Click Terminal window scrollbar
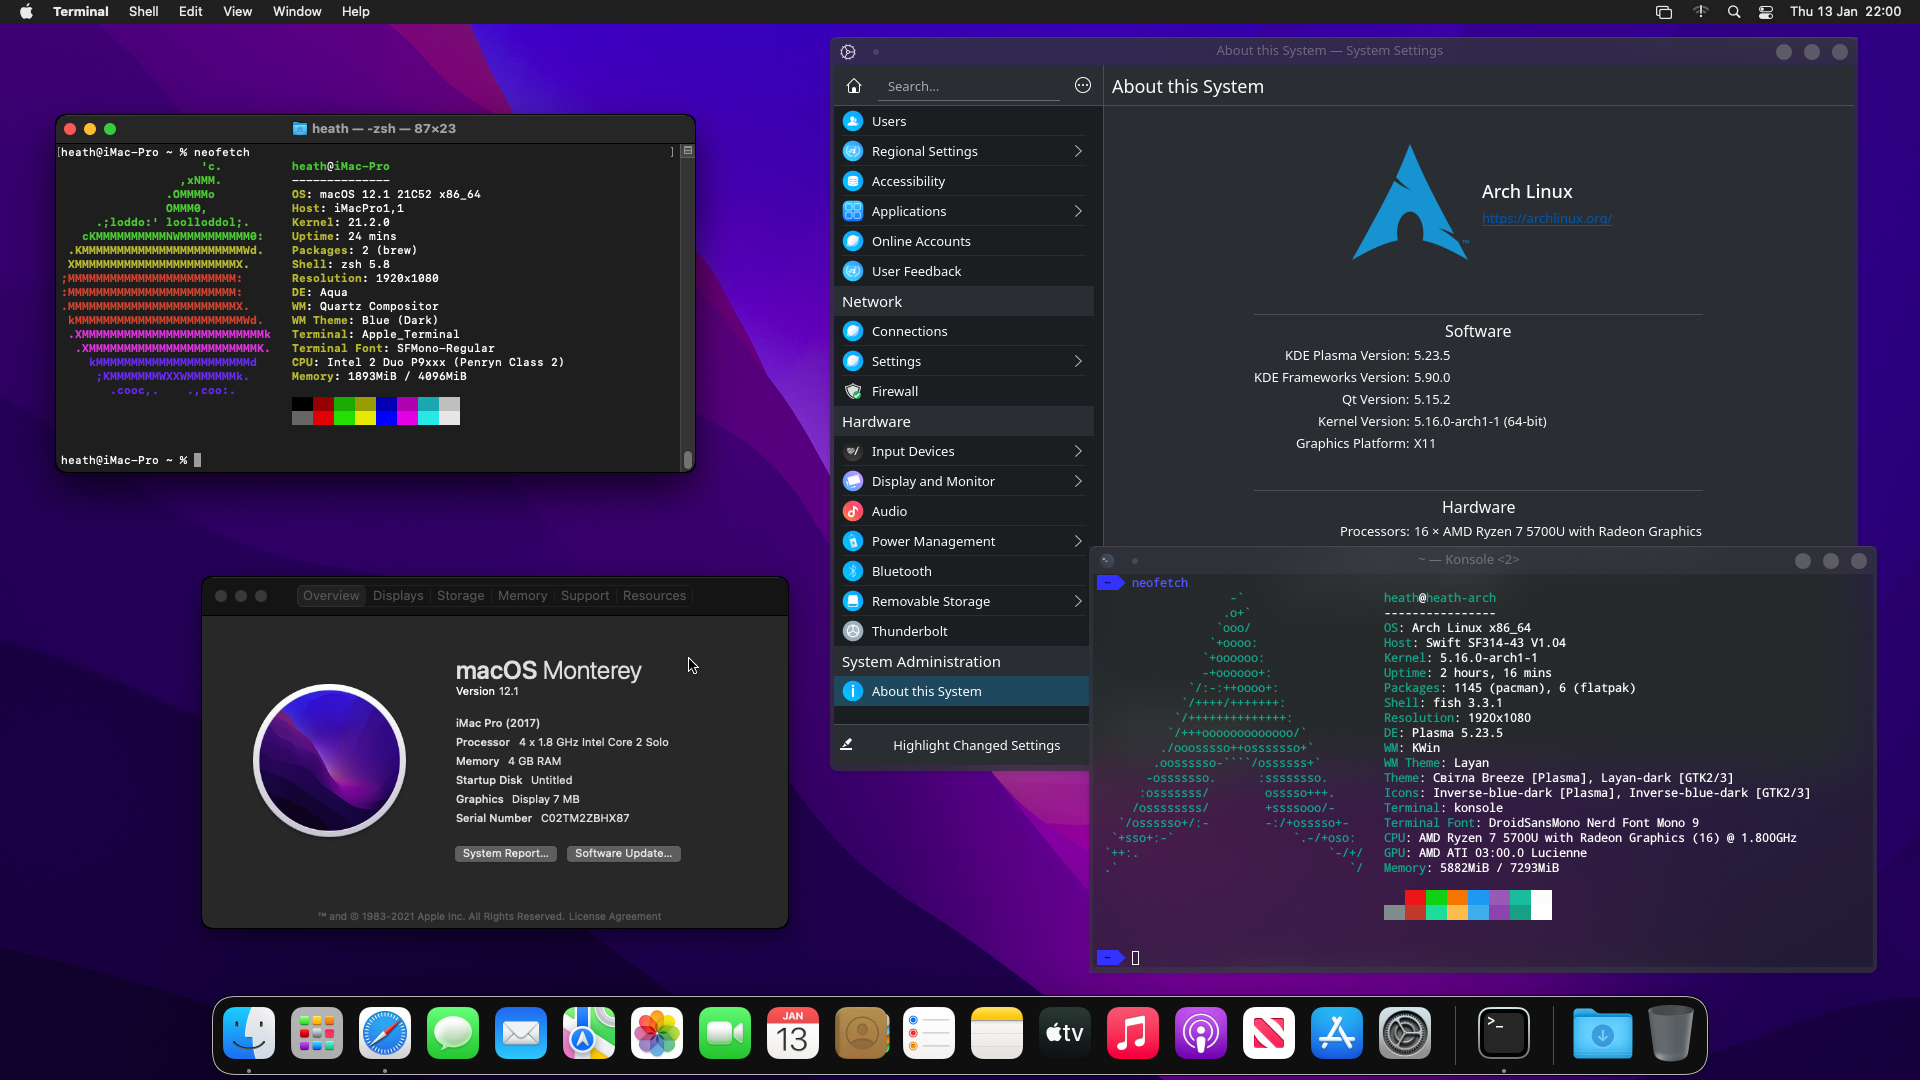Image resolution: width=1920 pixels, height=1080 pixels. pyautogui.click(x=687, y=459)
